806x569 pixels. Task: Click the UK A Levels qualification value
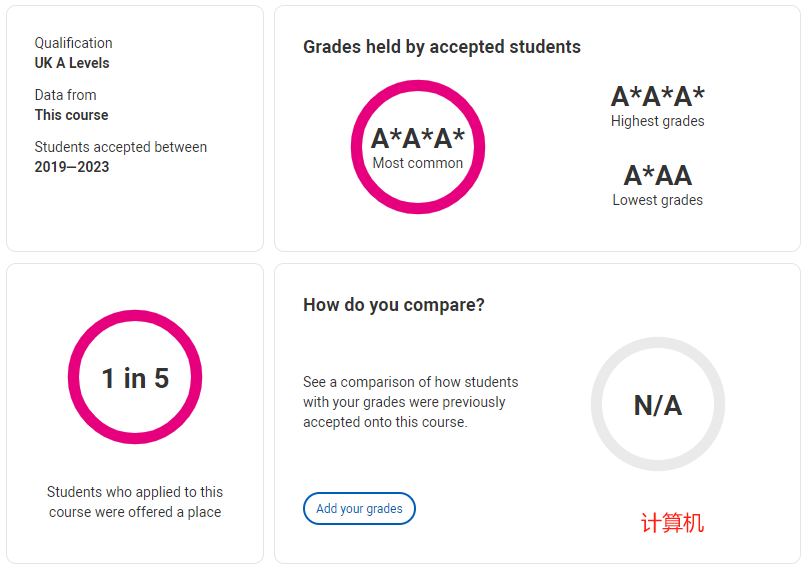point(72,63)
